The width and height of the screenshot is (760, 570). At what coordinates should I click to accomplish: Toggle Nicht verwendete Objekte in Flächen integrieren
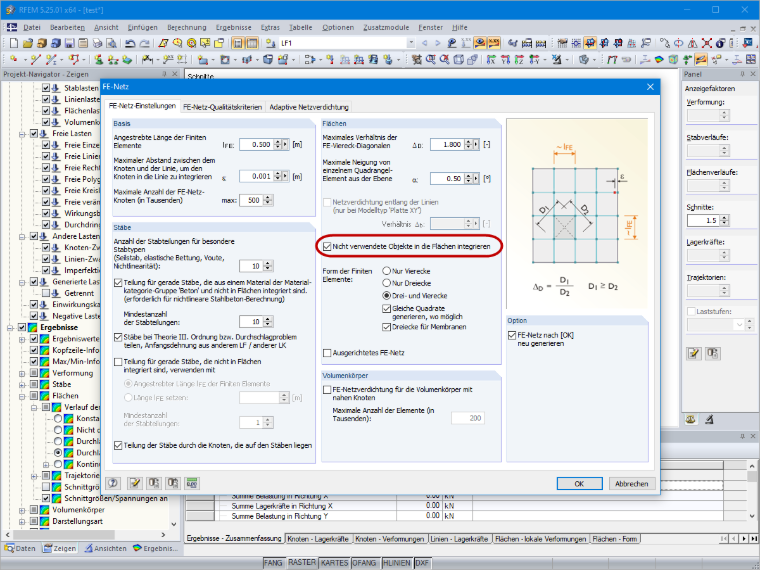(x=327, y=246)
